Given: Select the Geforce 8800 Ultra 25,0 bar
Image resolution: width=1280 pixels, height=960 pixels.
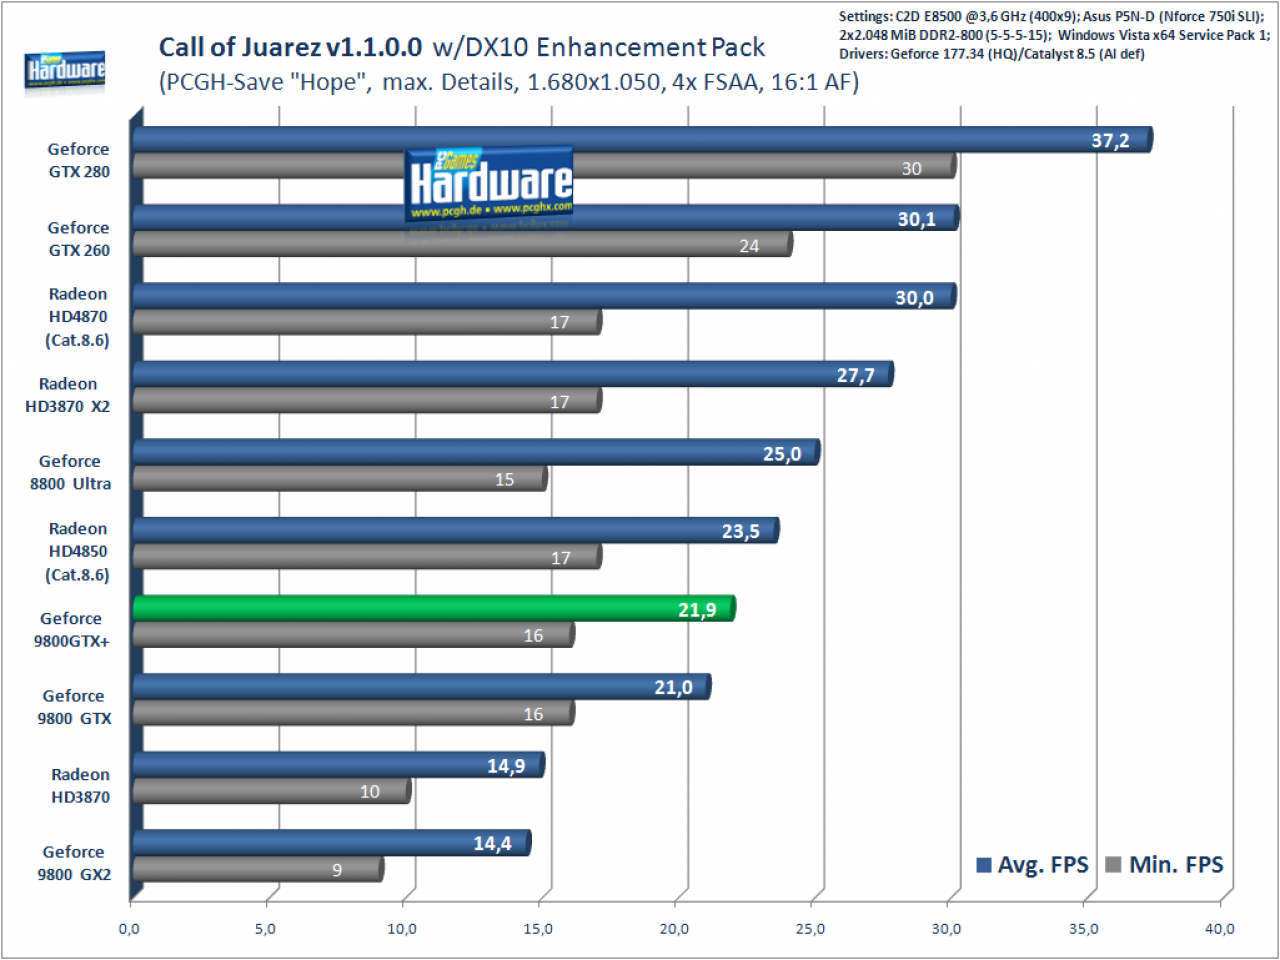Looking at the screenshot, I should point(476,452).
